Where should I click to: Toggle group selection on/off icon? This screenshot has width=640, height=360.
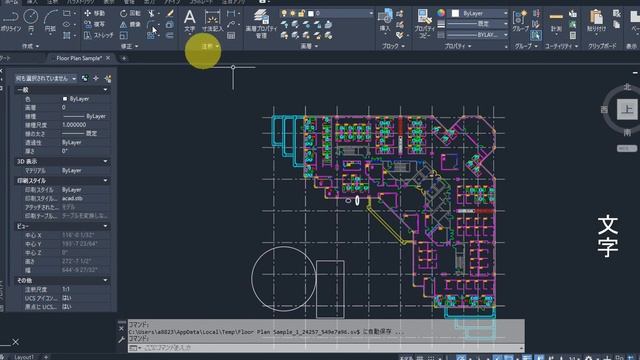tap(536, 36)
